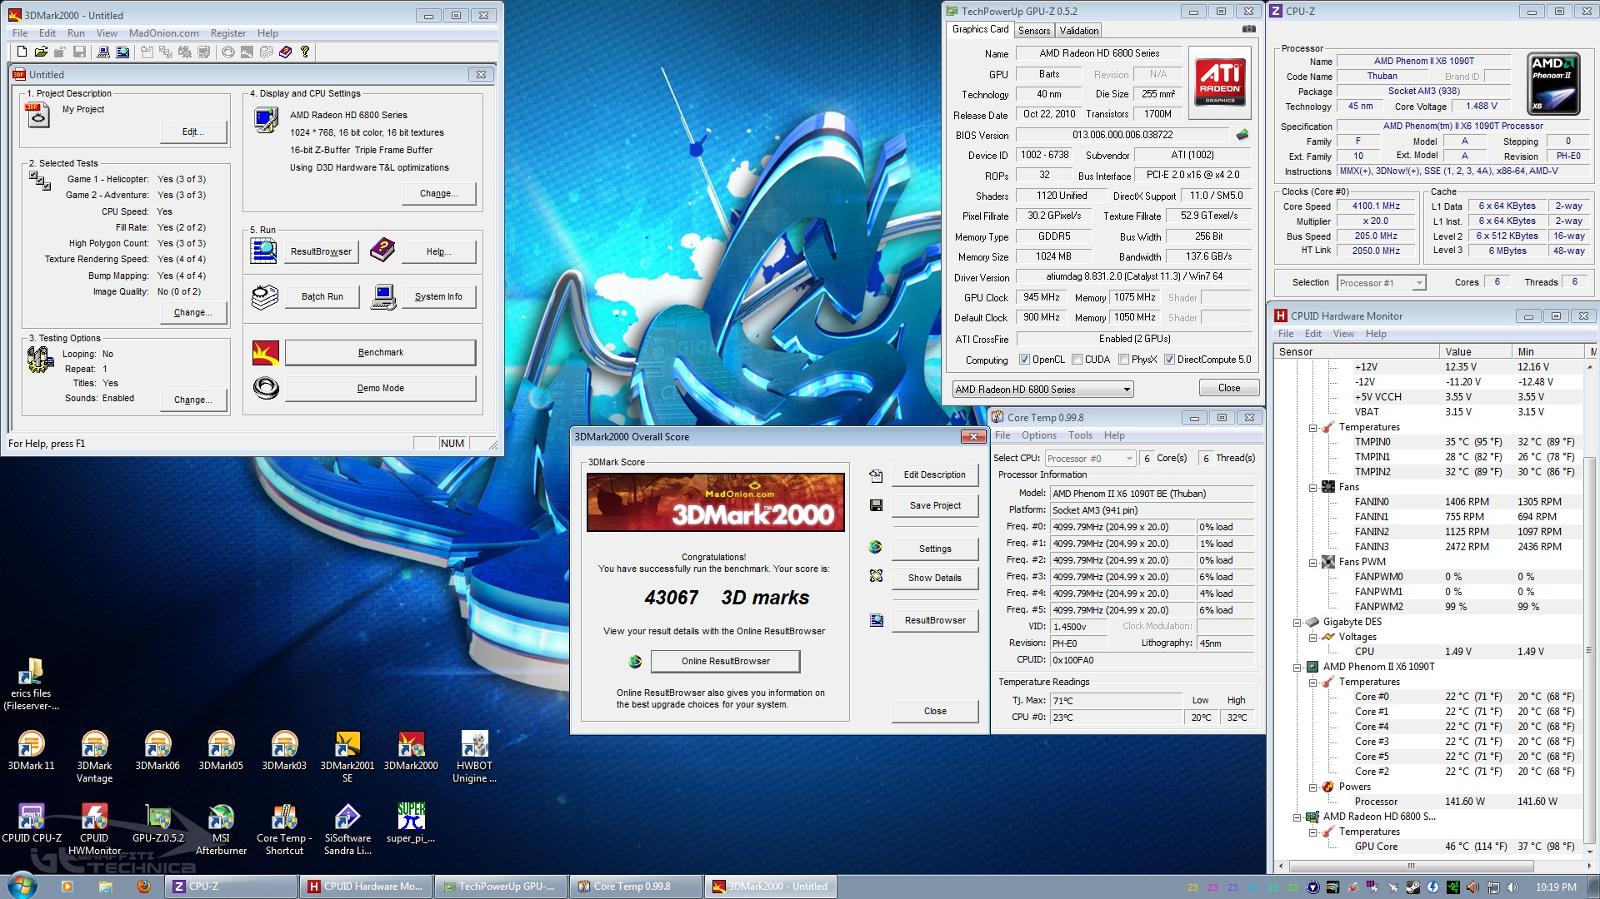
Task: Switch to Core Temp 0.99.8 in the taskbar
Action: point(635,886)
